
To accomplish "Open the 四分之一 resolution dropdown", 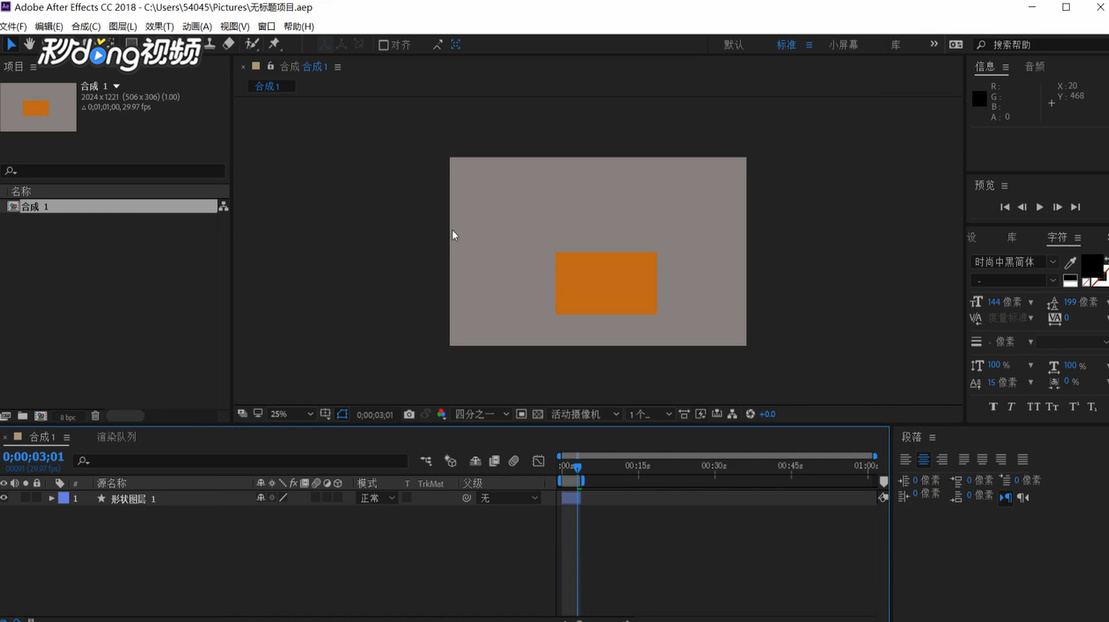I will pyautogui.click(x=482, y=414).
